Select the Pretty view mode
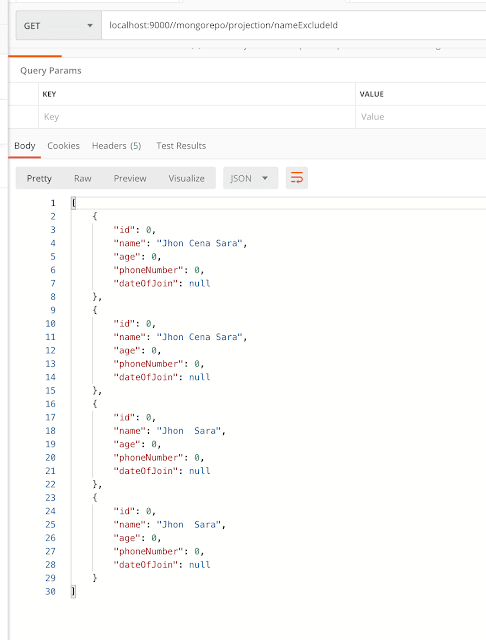 [39, 178]
